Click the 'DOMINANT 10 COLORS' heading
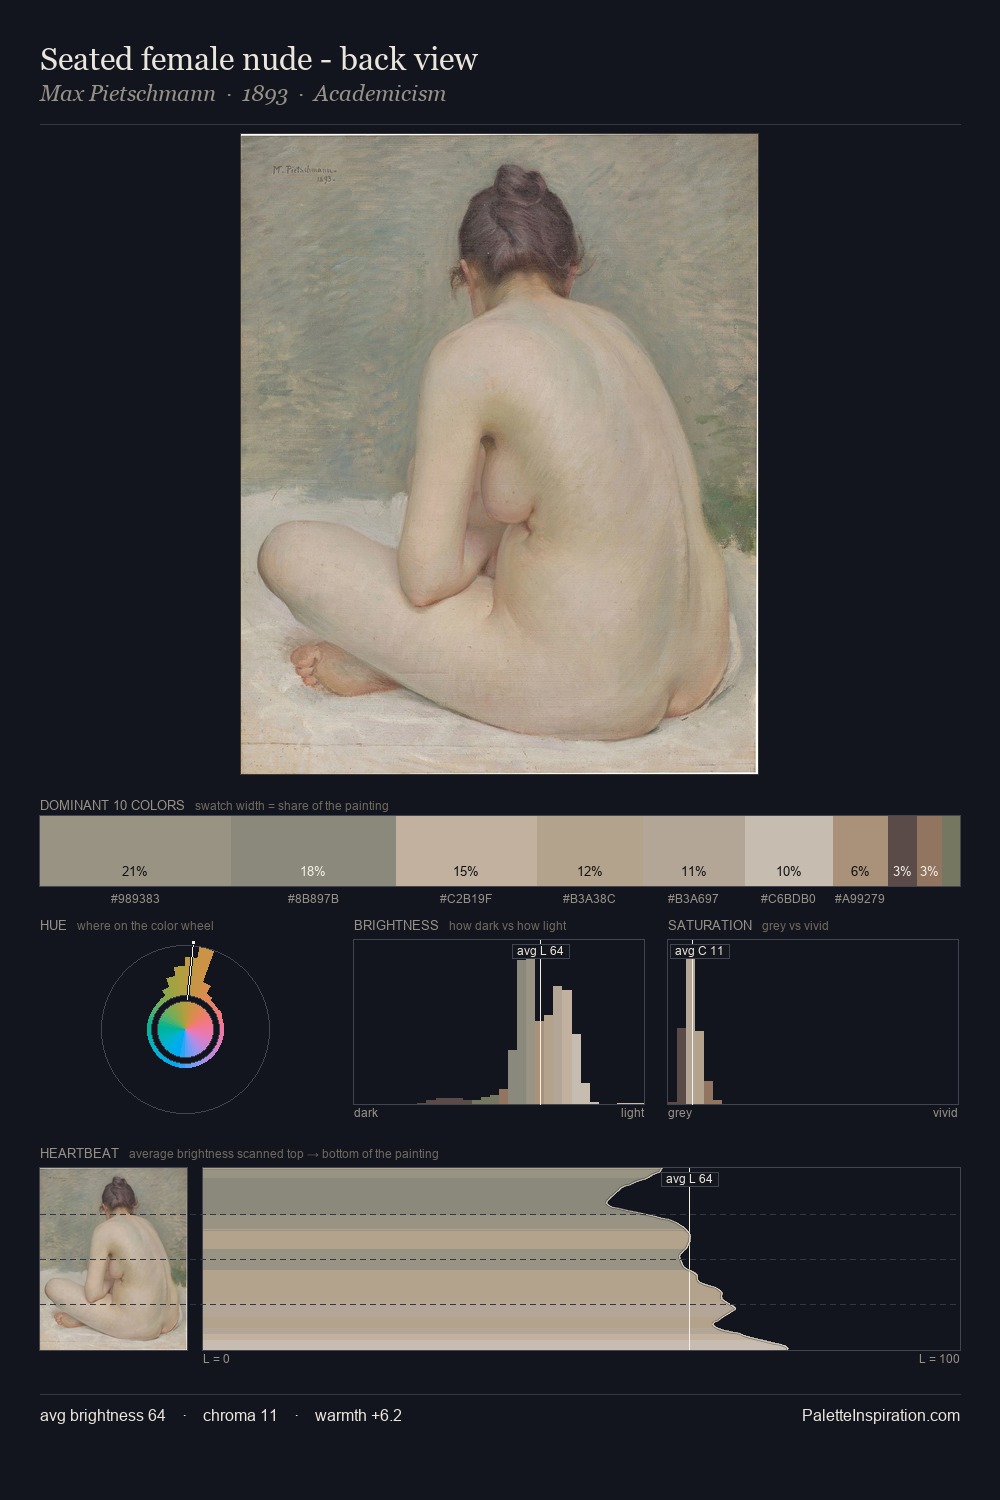1000x1500 pixels. coord(112,805)
